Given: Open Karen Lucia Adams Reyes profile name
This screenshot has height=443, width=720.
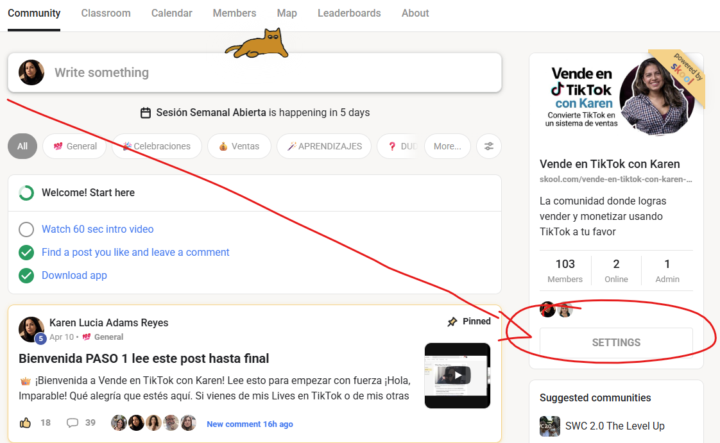Looking at the screenshot, I should [x=109, y=323].
